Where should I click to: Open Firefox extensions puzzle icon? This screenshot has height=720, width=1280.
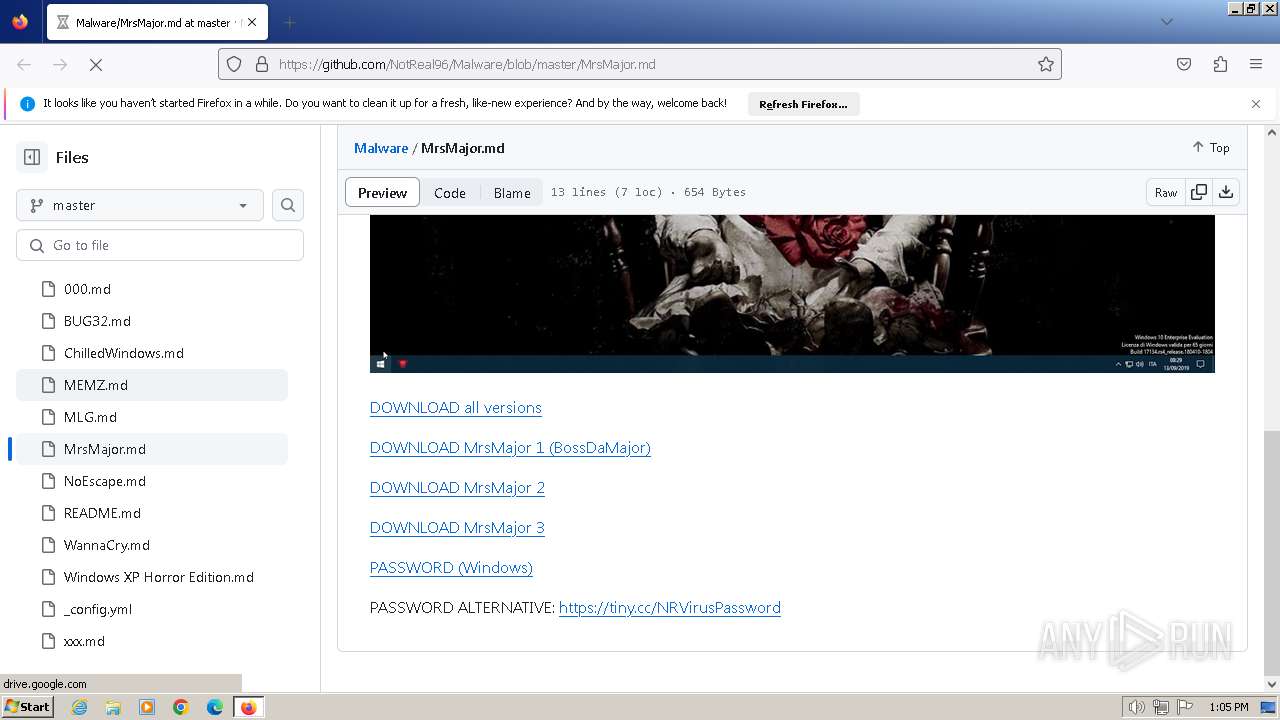click(x=1220, y=64)
